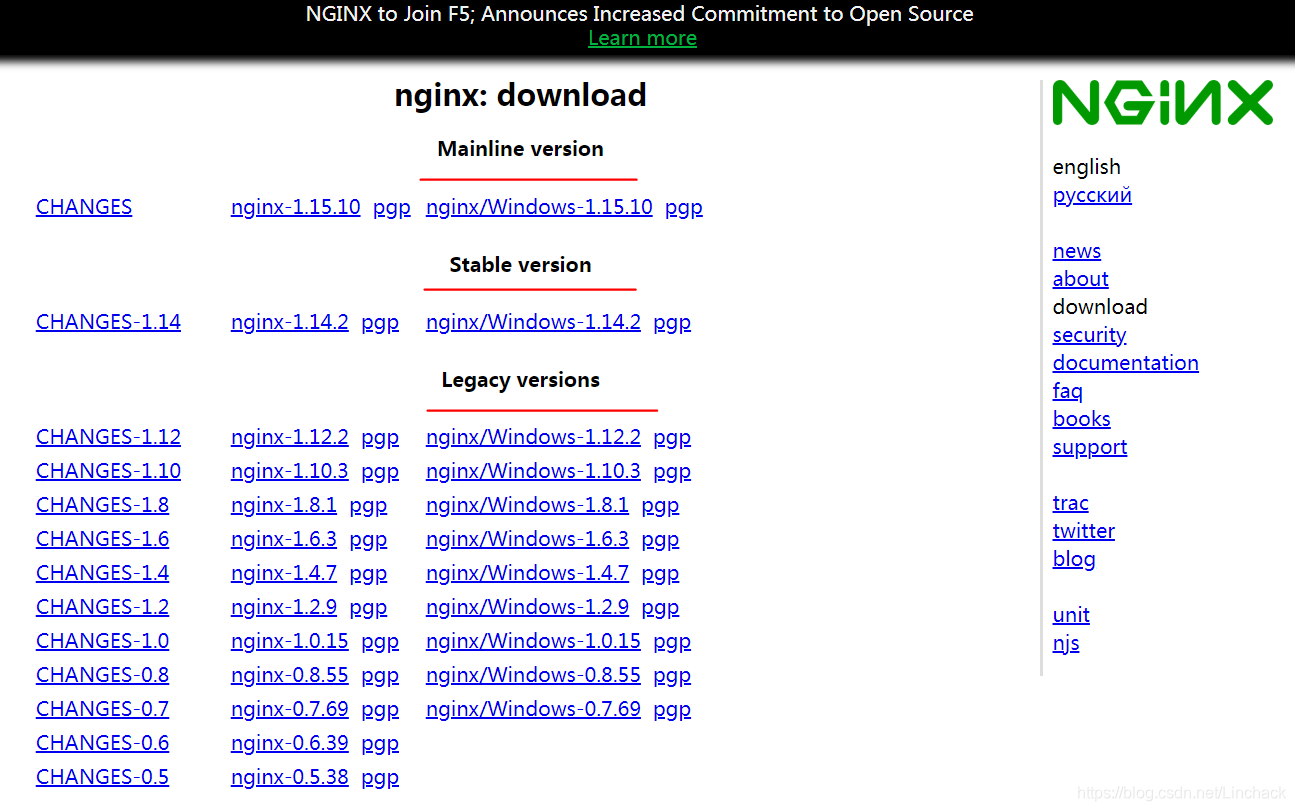Viewport: 1295px width, 811px height.
Task: Click the NGINX logo
Action: tap(1162, 103)
